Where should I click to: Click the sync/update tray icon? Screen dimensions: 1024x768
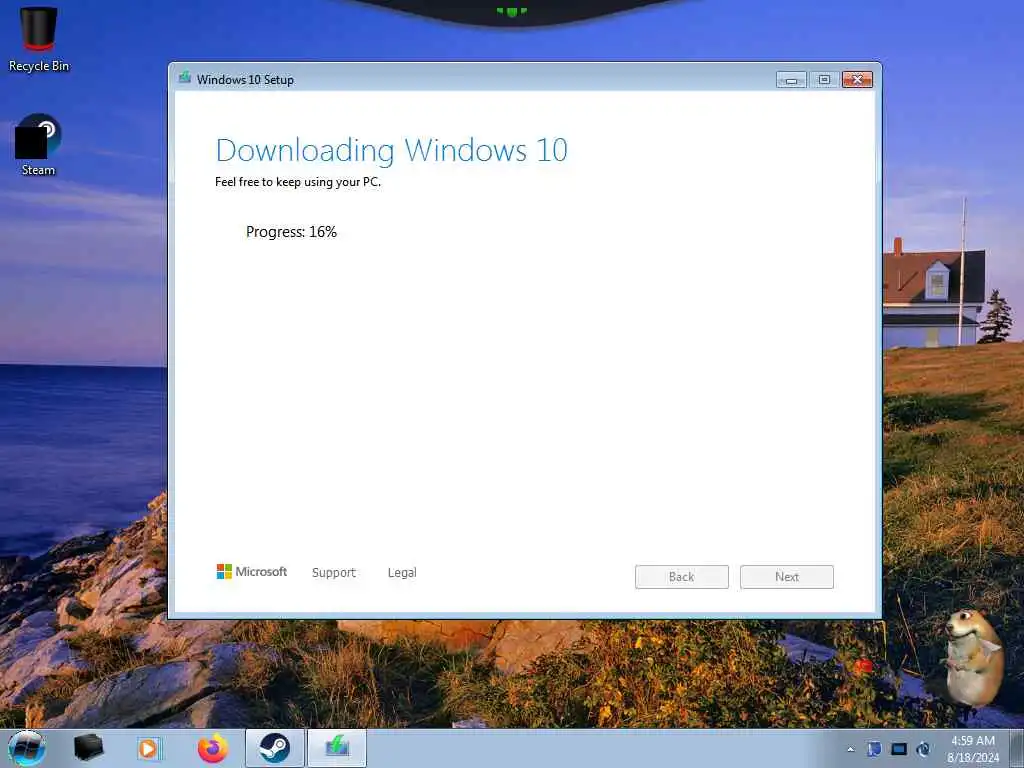point(923,749)
